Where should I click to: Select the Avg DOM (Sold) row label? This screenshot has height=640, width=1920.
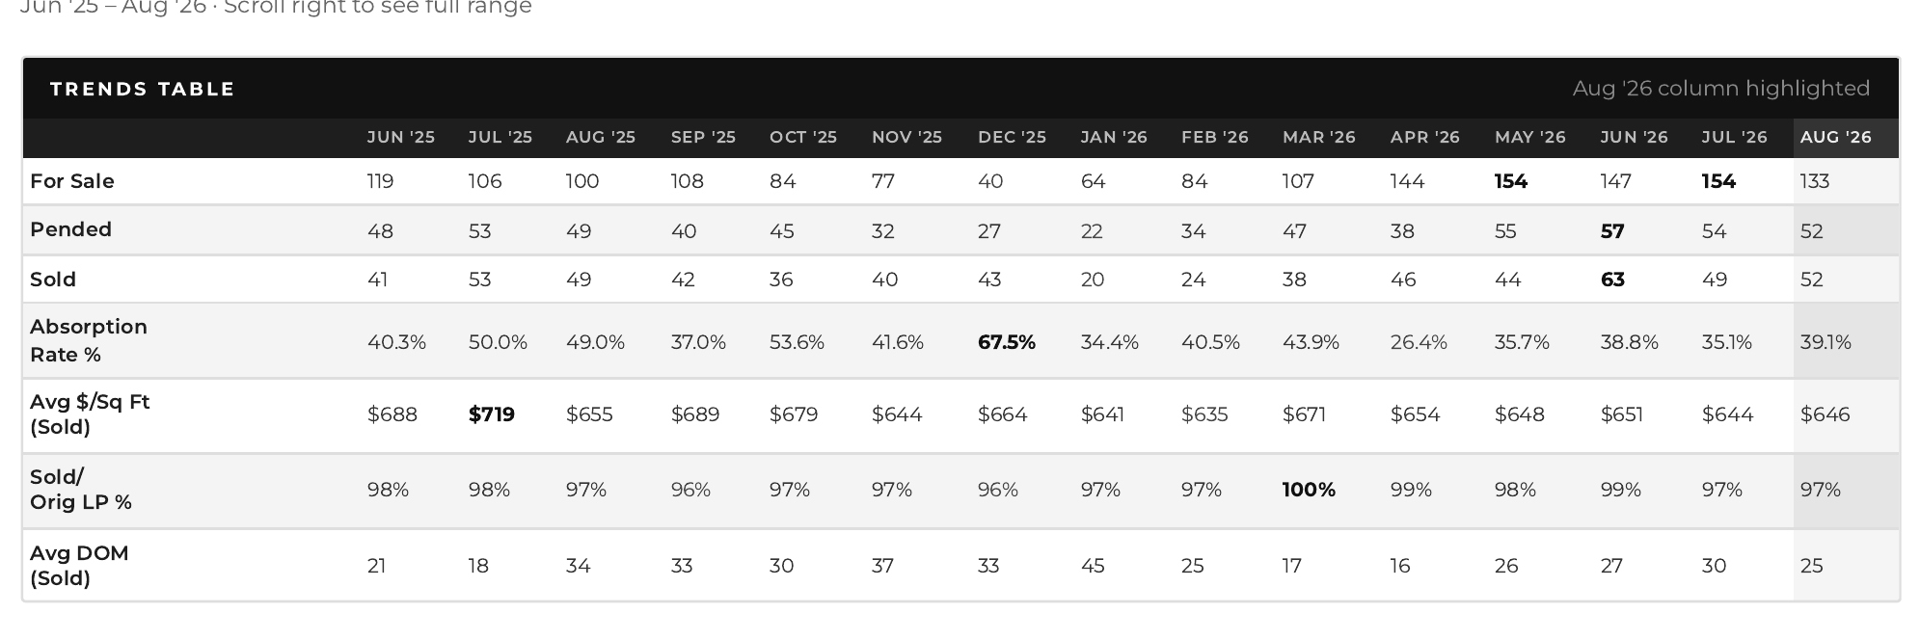(x=79, y=565)
